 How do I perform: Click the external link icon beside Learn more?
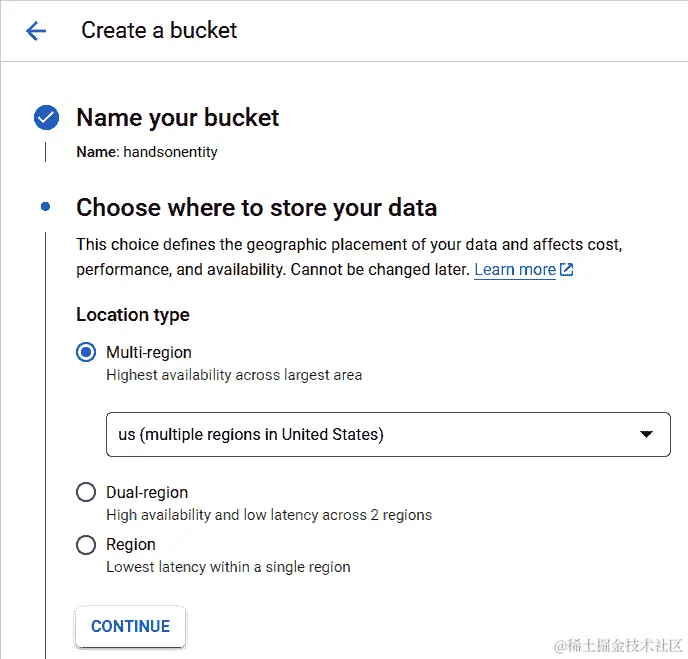567,270
